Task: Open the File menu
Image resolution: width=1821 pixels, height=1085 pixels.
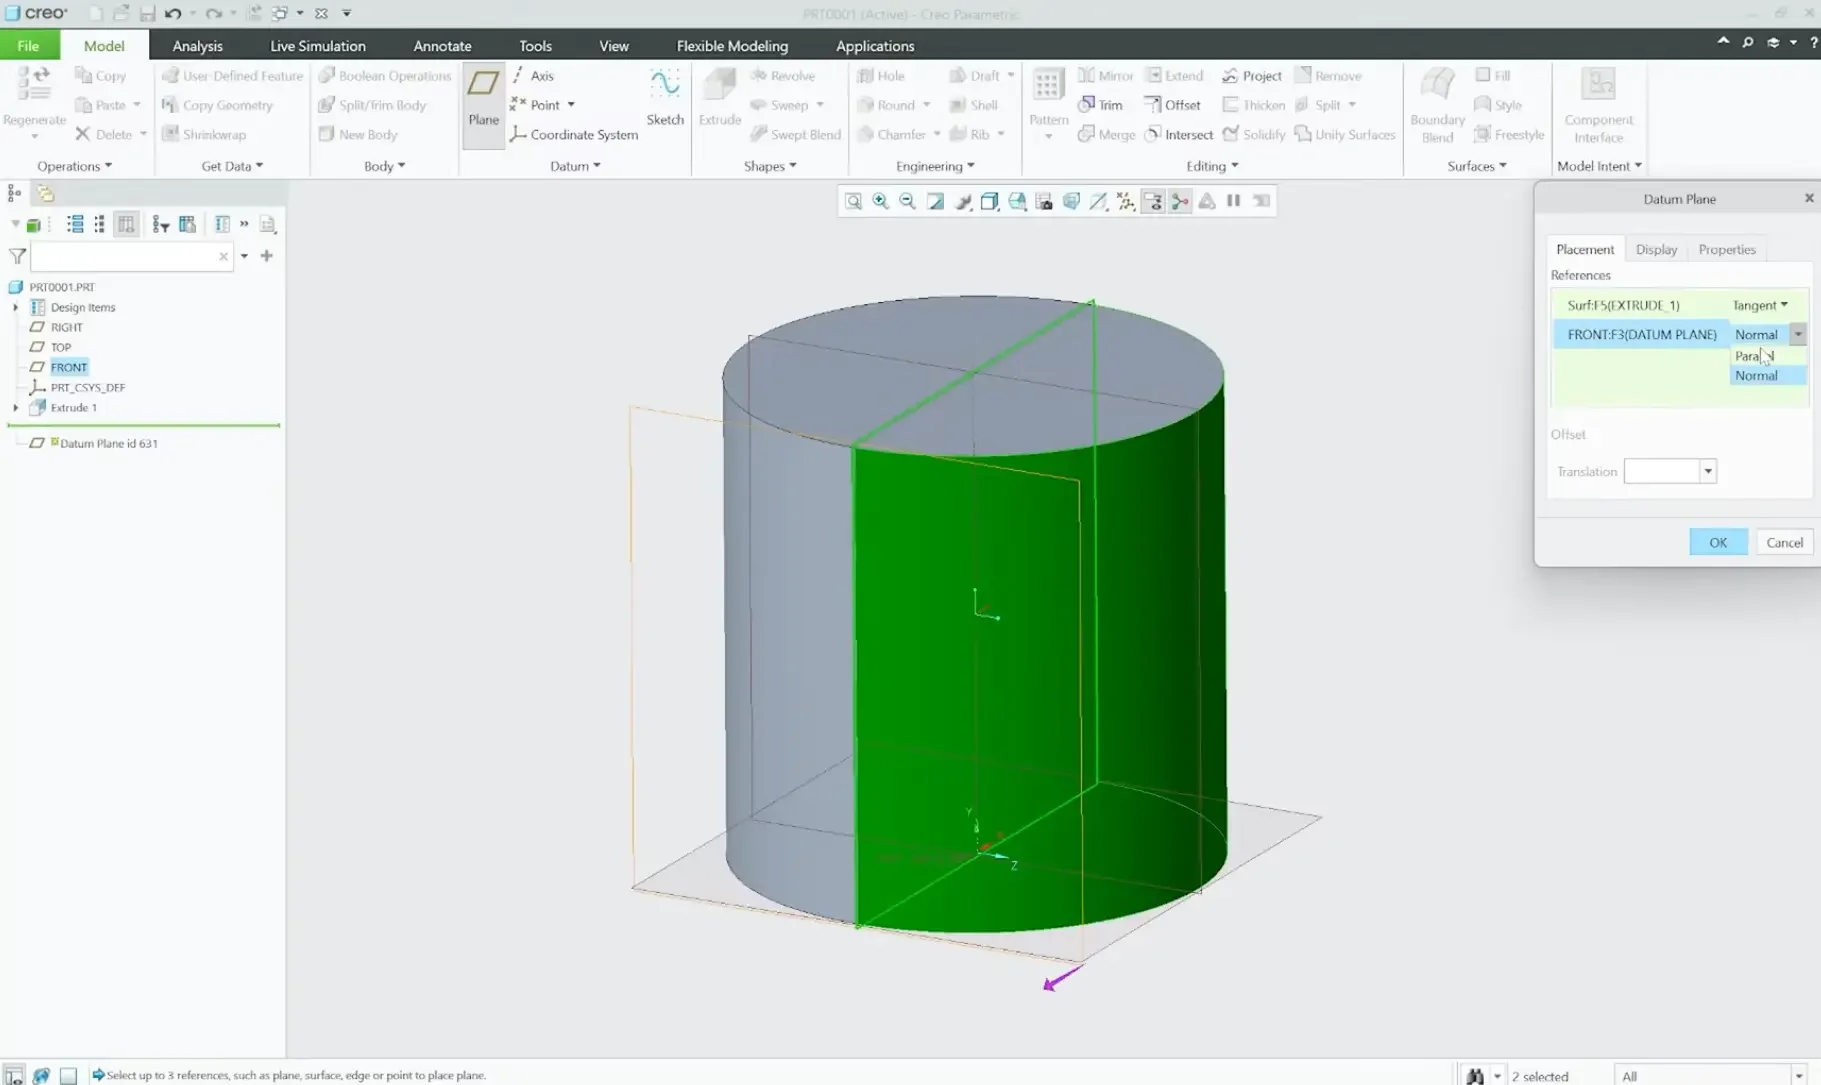Action: point(28,46)
